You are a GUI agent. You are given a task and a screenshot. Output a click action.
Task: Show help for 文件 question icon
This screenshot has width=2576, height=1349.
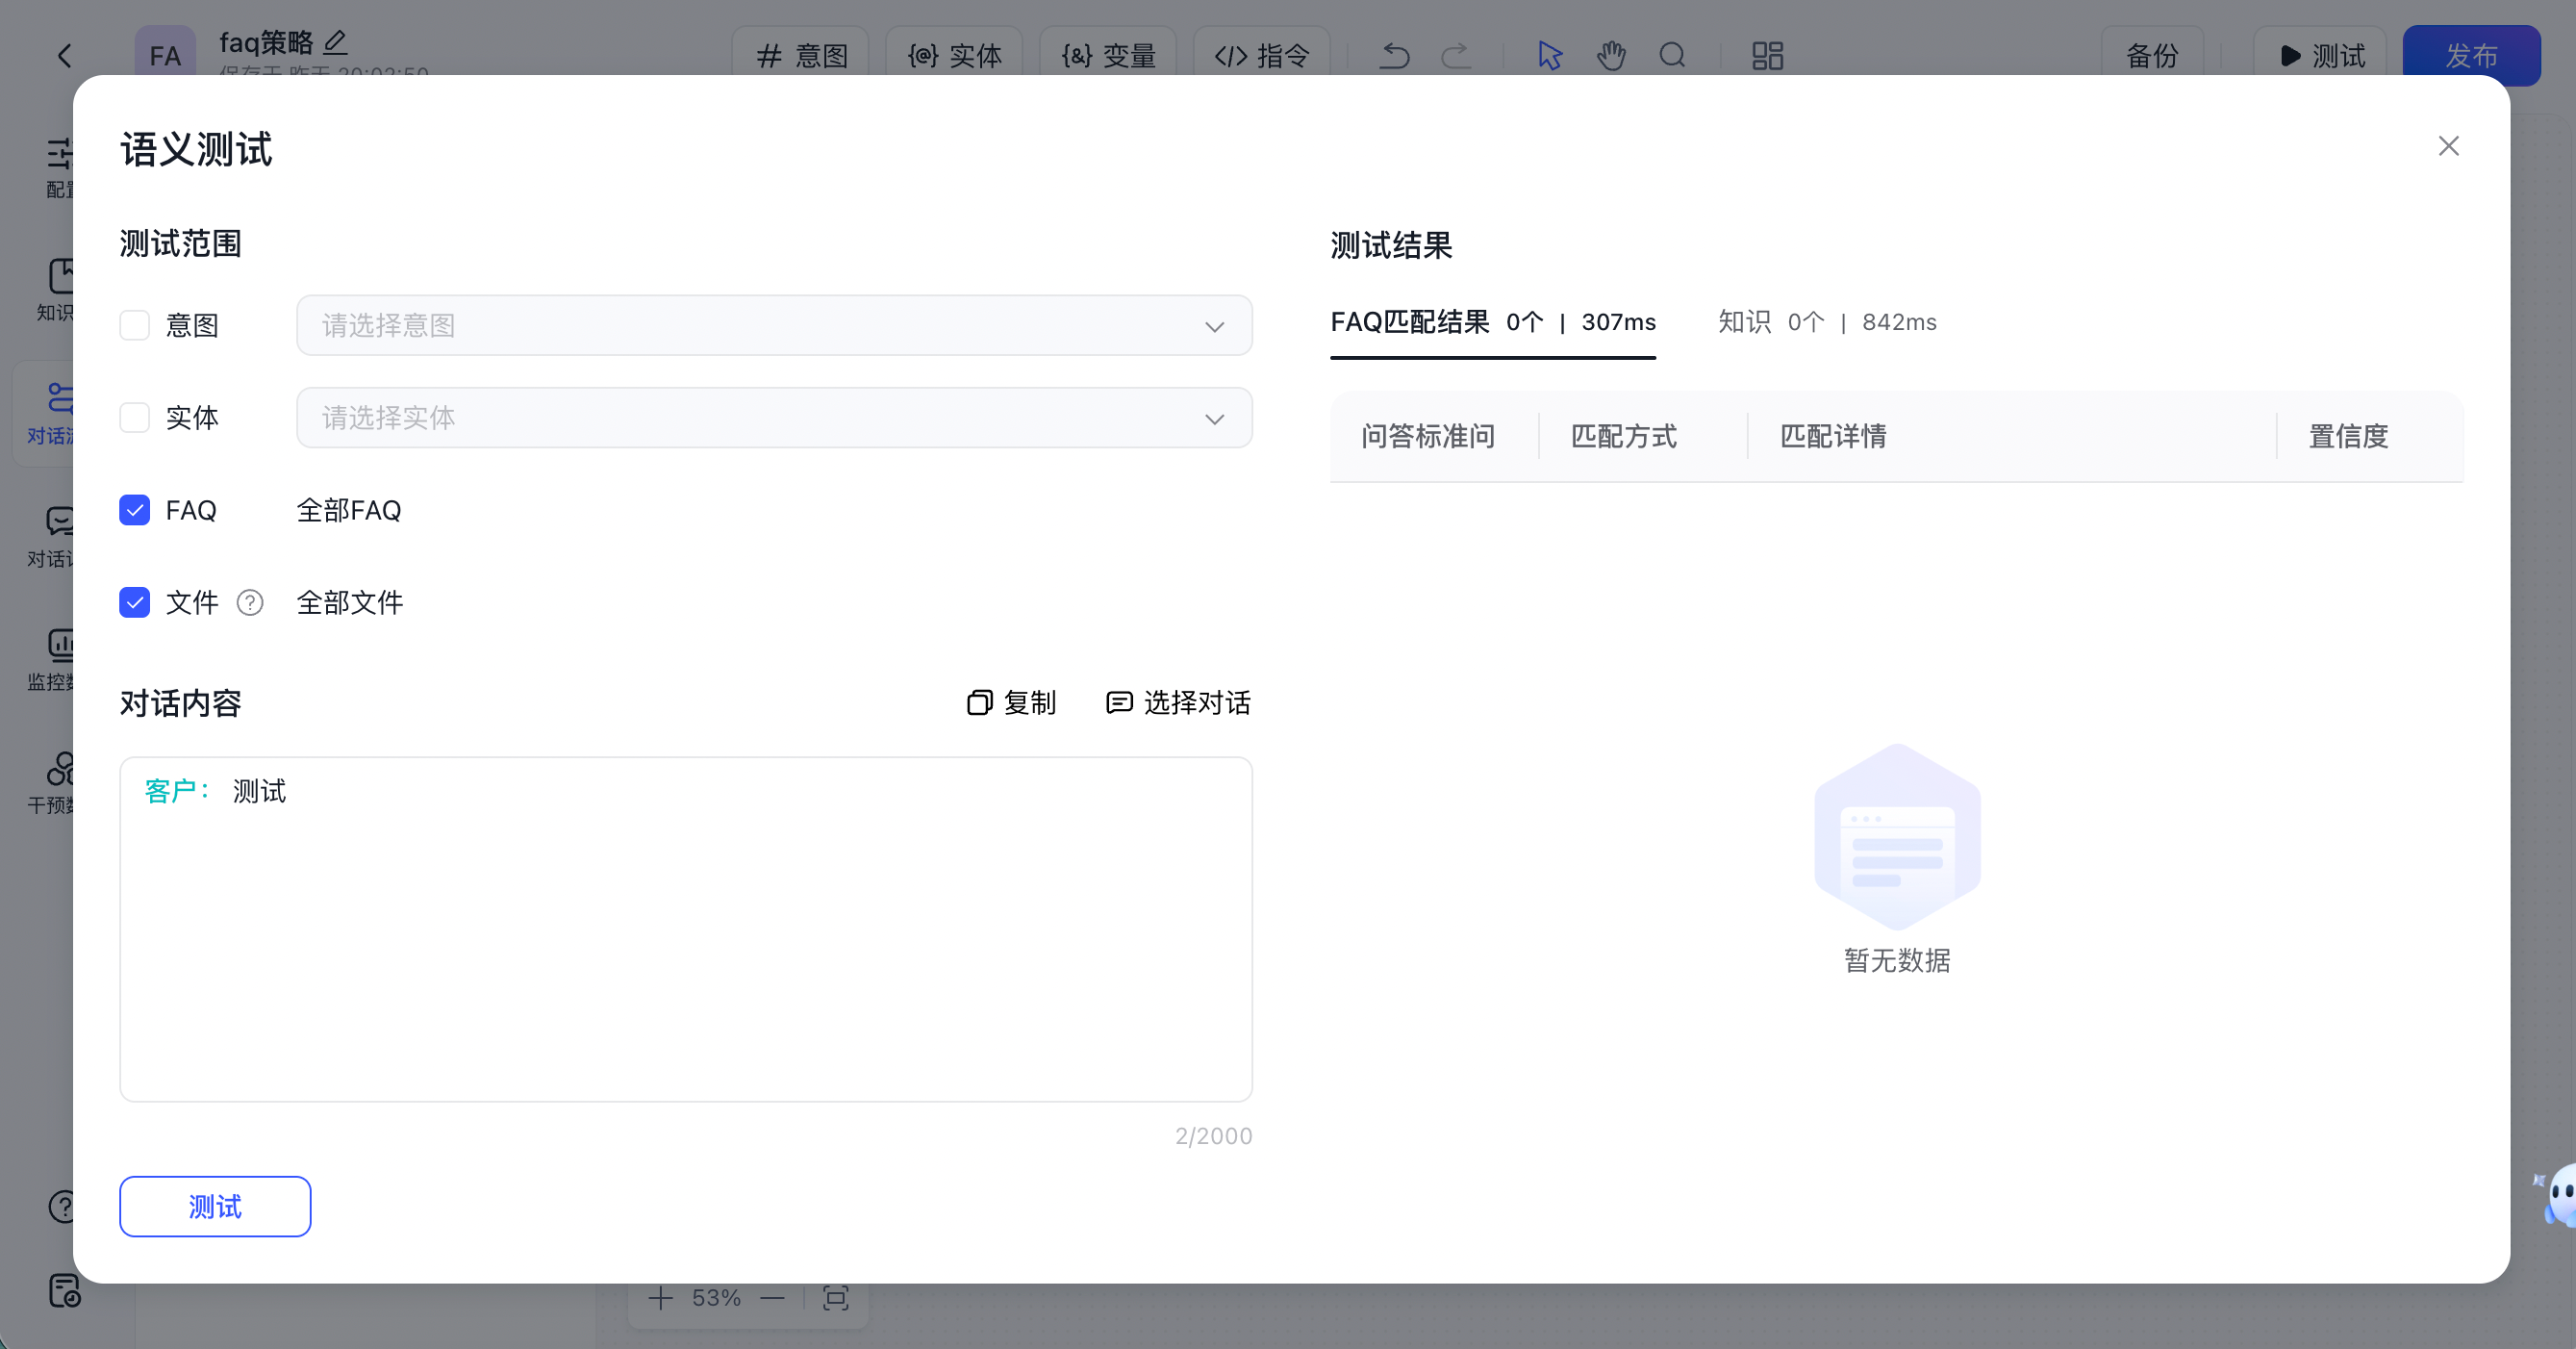pos(250,602)
